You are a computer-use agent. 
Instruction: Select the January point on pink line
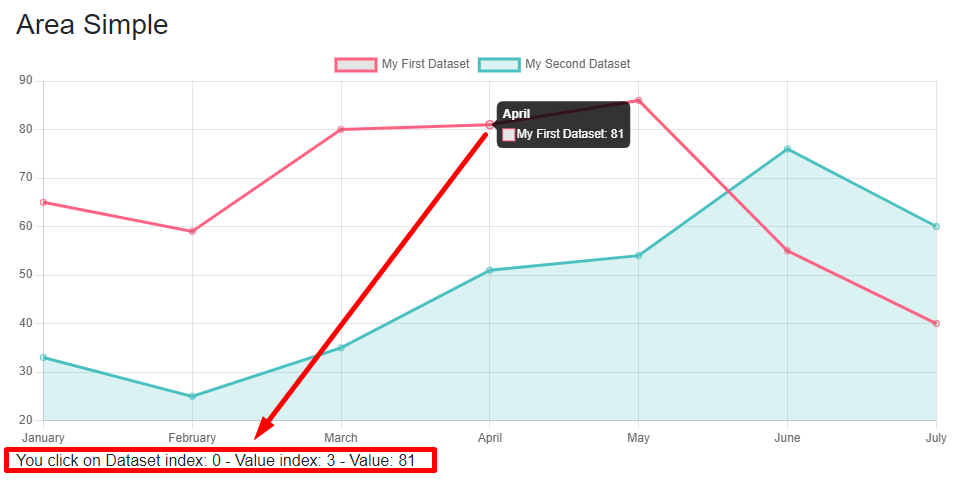click(43, 202)
